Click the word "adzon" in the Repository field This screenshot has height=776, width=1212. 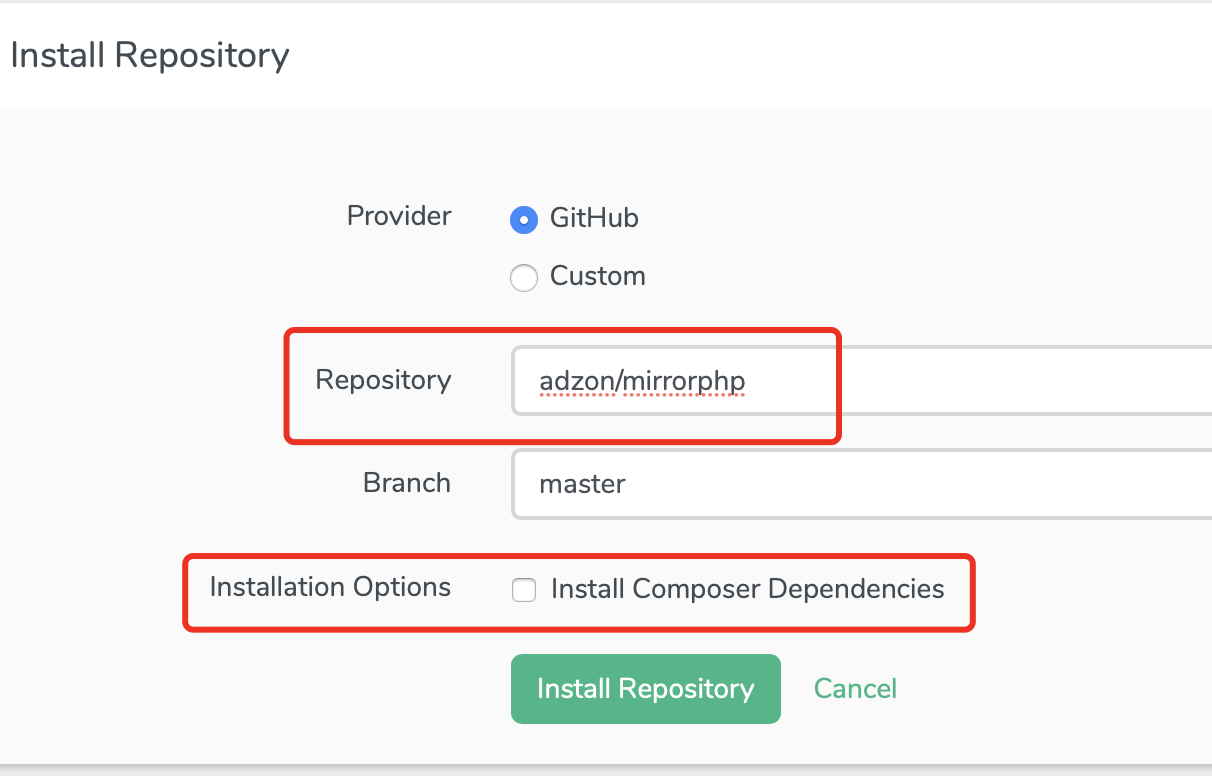[x=575, y=381]
